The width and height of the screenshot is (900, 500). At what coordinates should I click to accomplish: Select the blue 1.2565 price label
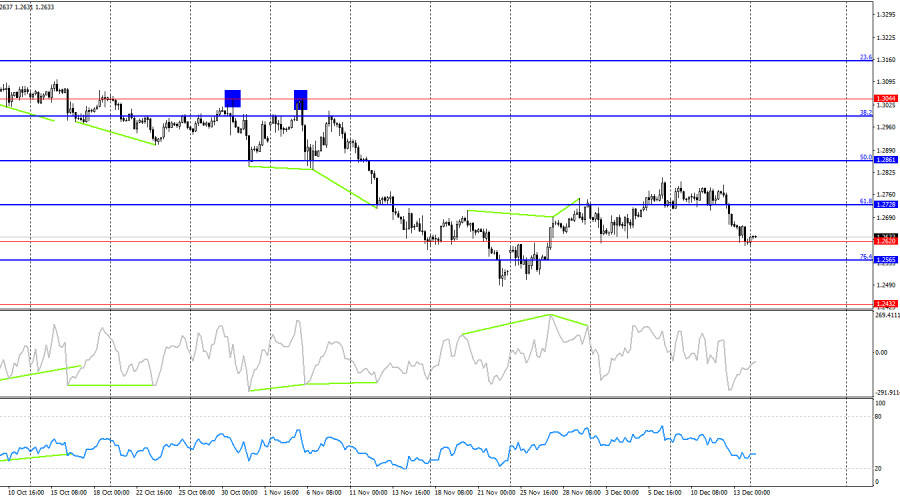[885, 260]
